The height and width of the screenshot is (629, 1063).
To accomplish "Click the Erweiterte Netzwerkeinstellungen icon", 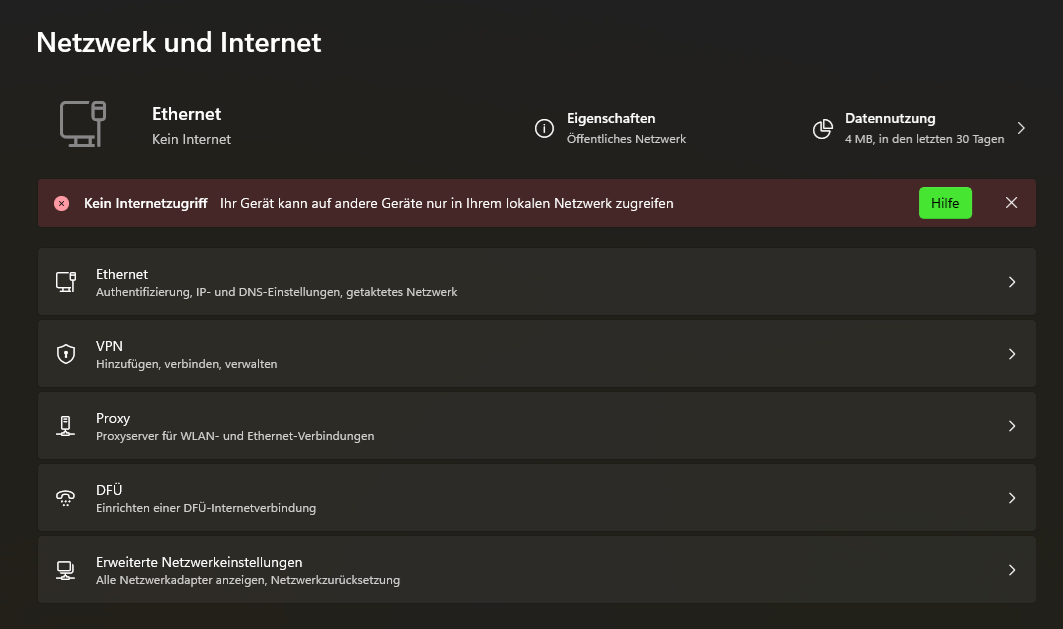I will coord(66,570).
